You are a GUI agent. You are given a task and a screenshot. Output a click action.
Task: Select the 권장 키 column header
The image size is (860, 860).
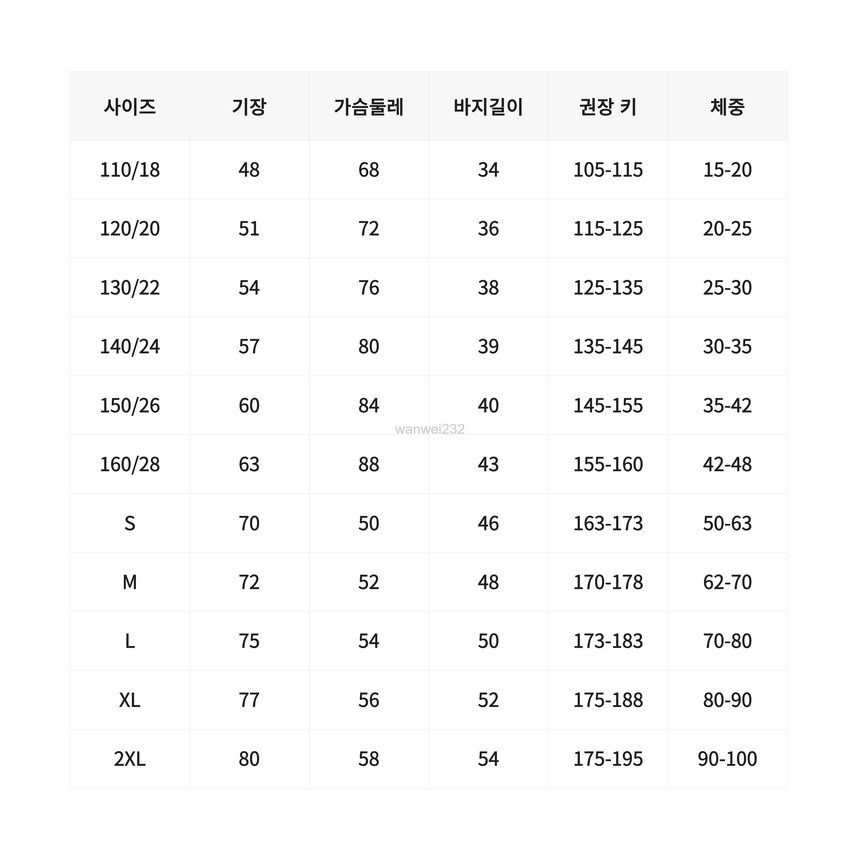point(608,107)
